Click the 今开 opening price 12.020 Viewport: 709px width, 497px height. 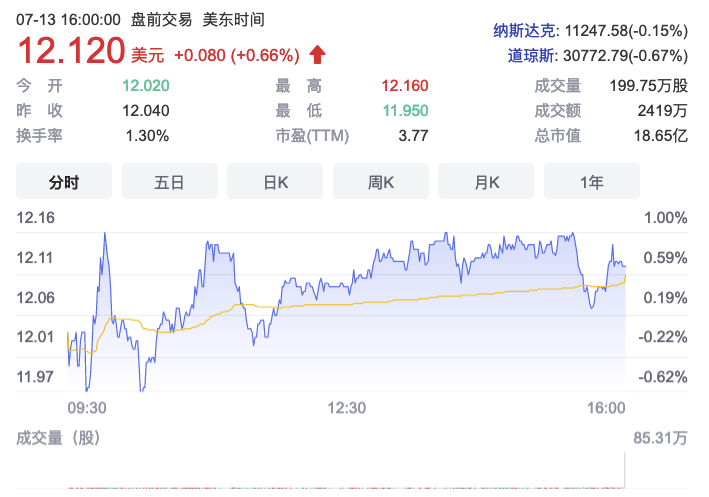pyautogui.click(x=144, y=87)
